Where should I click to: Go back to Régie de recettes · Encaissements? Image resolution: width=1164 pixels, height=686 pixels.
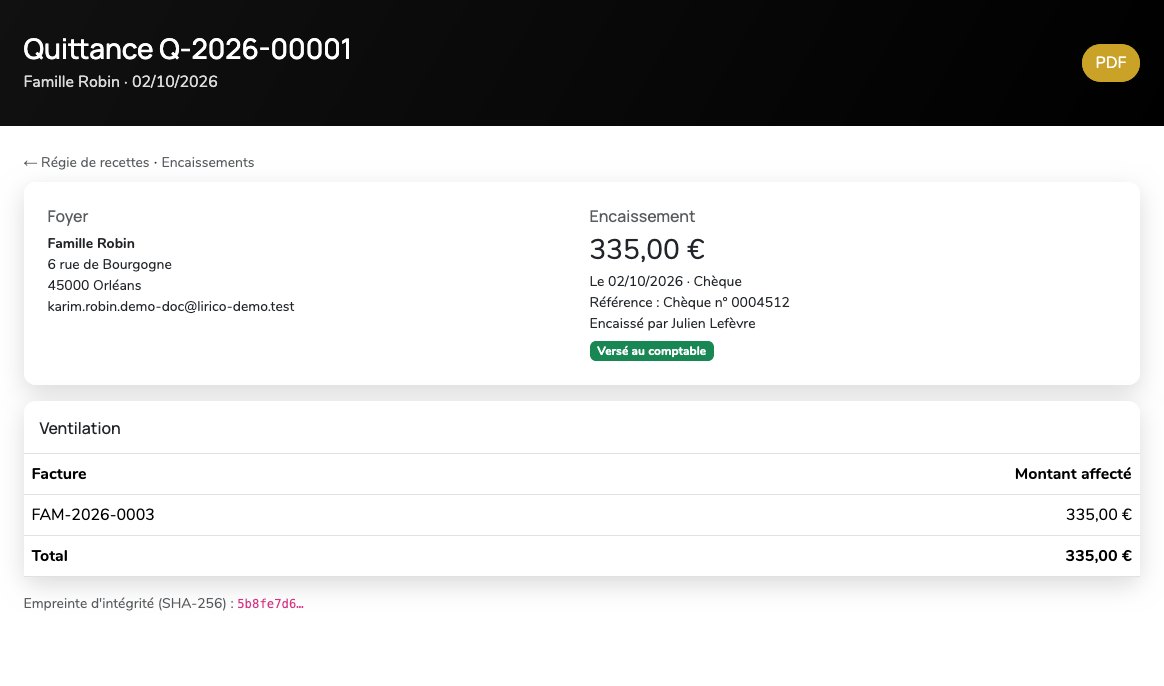[x=139, y=163]
